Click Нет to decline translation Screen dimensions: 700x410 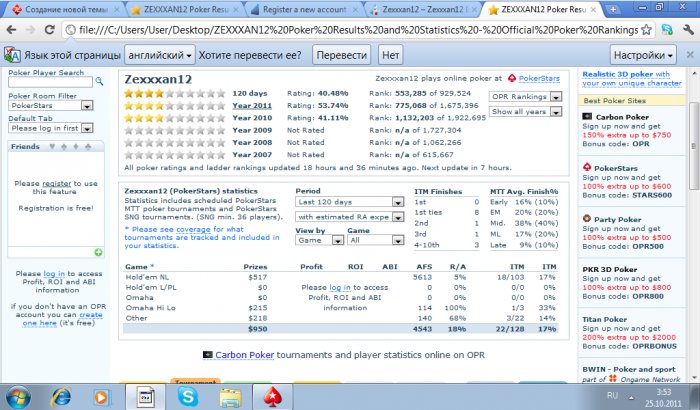(x=391, y=55)
